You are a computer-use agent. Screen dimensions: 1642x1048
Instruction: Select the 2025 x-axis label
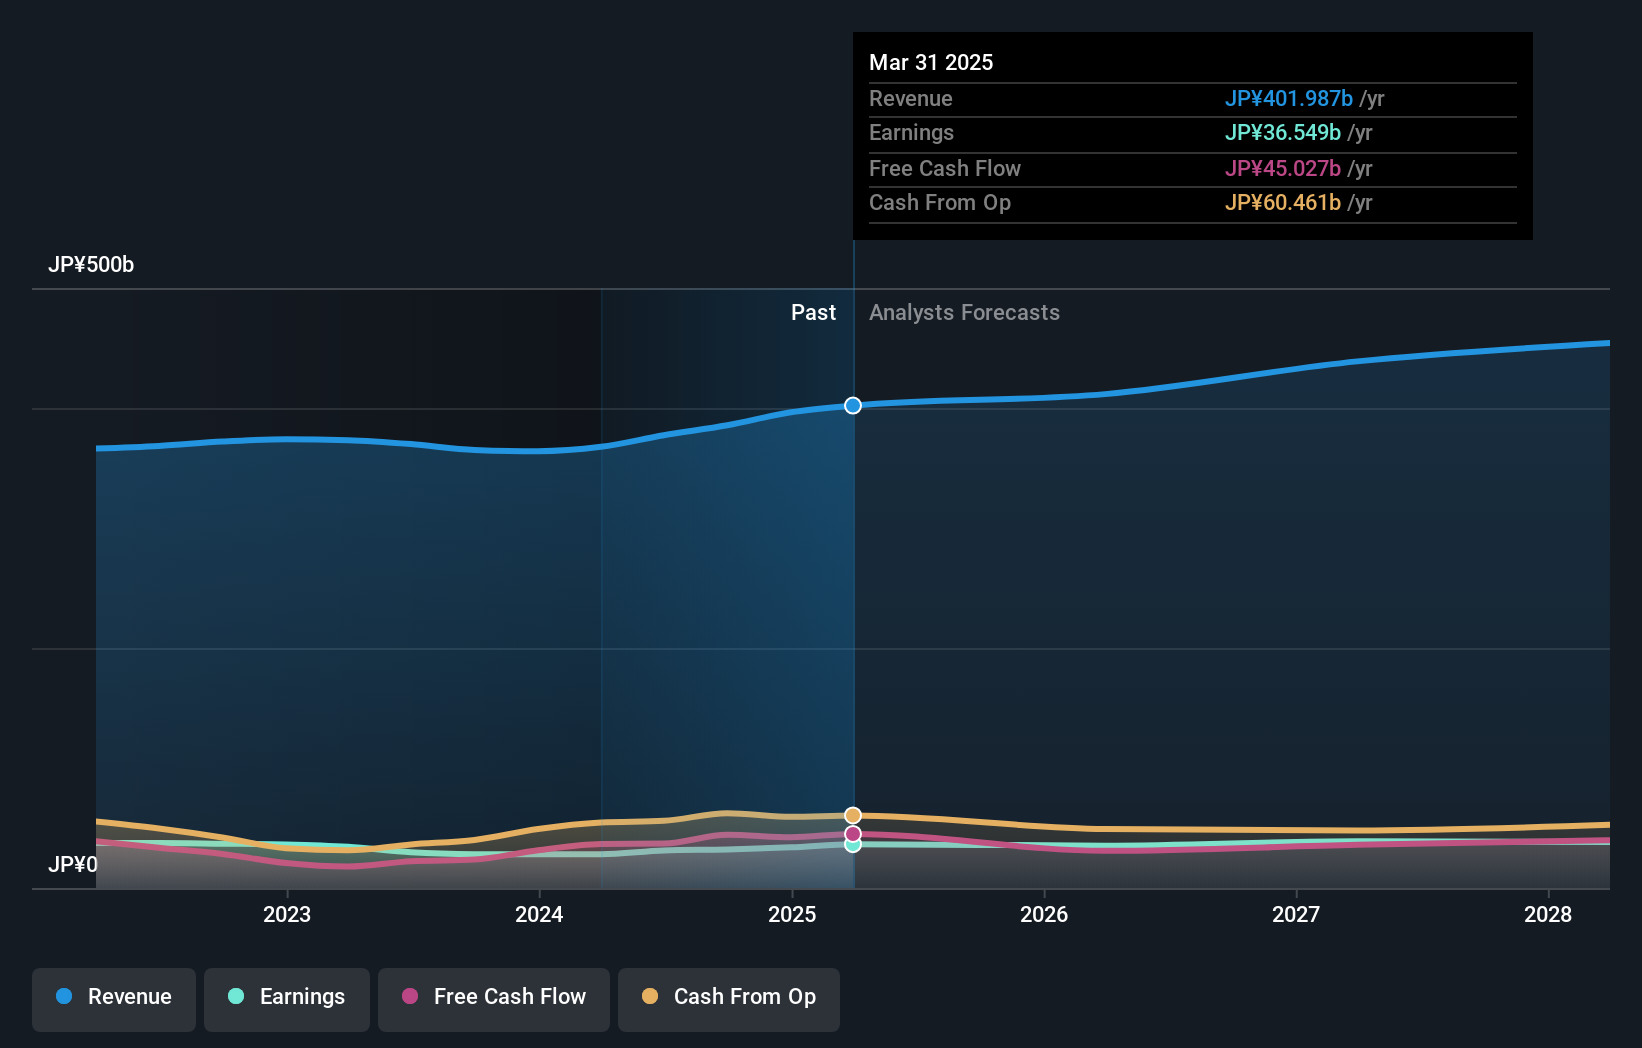[792, 914]
